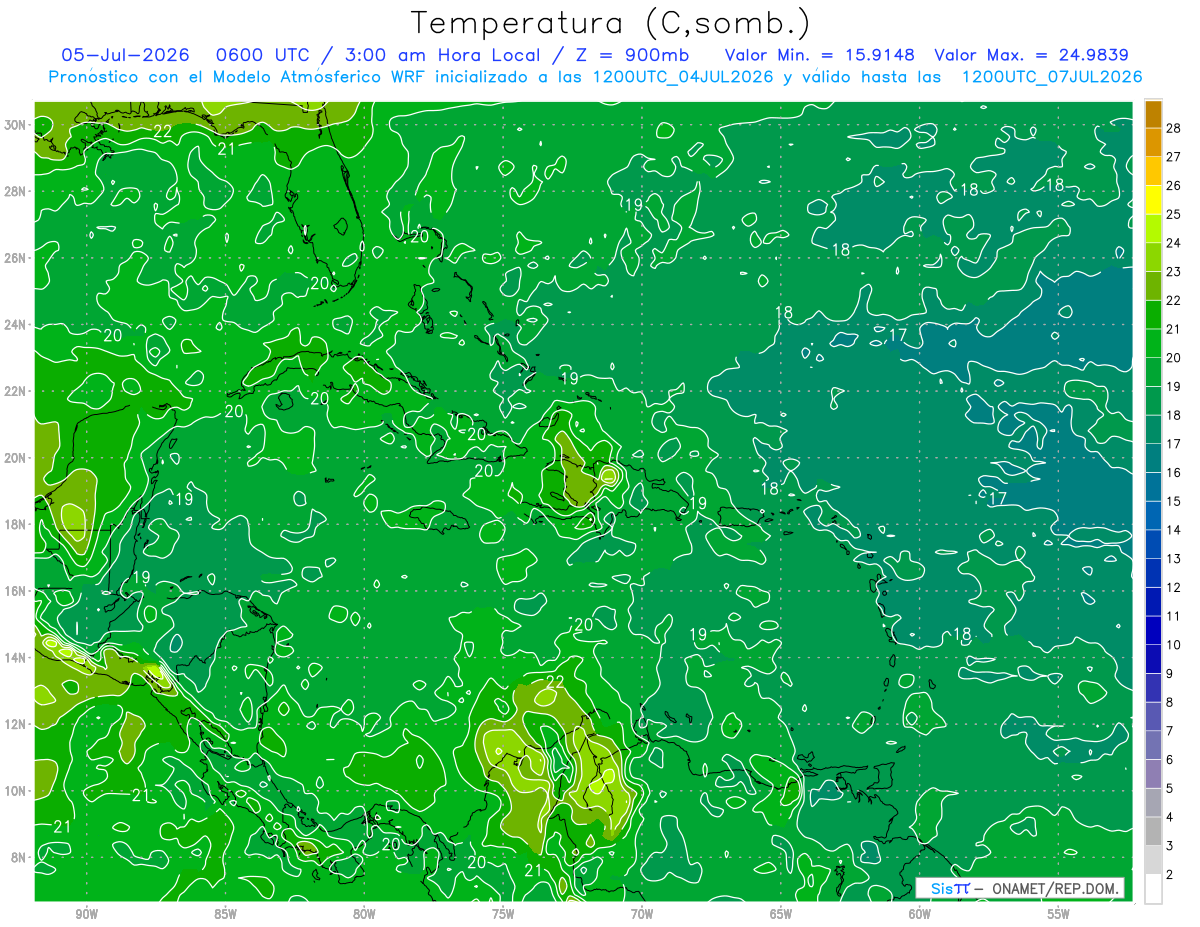Click color bar label '16'
The height and width of the screenshot is (927, 1200).
click(1174, 473)
